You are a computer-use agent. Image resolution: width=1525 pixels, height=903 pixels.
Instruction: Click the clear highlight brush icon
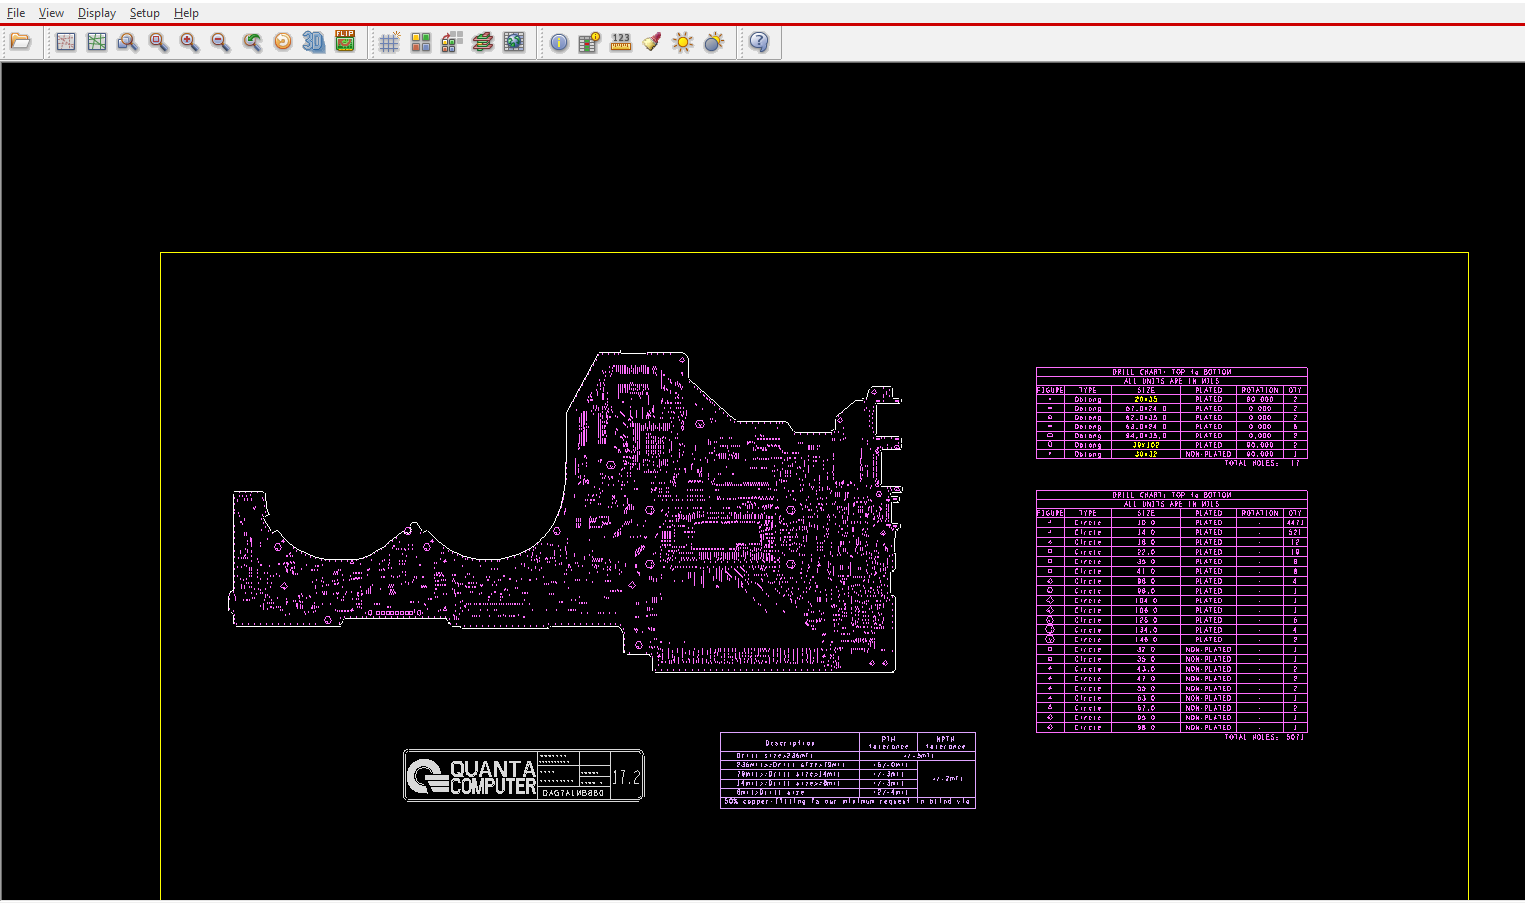(652, 42)
